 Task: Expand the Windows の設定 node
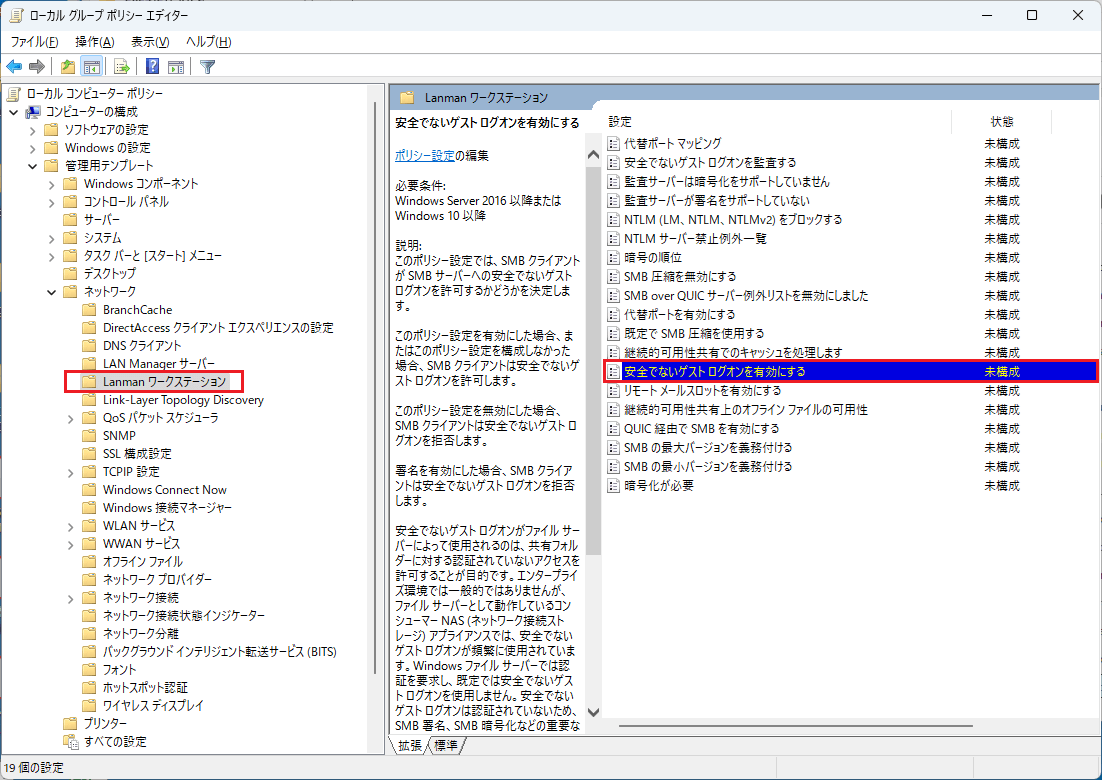(x=32, y=148)
